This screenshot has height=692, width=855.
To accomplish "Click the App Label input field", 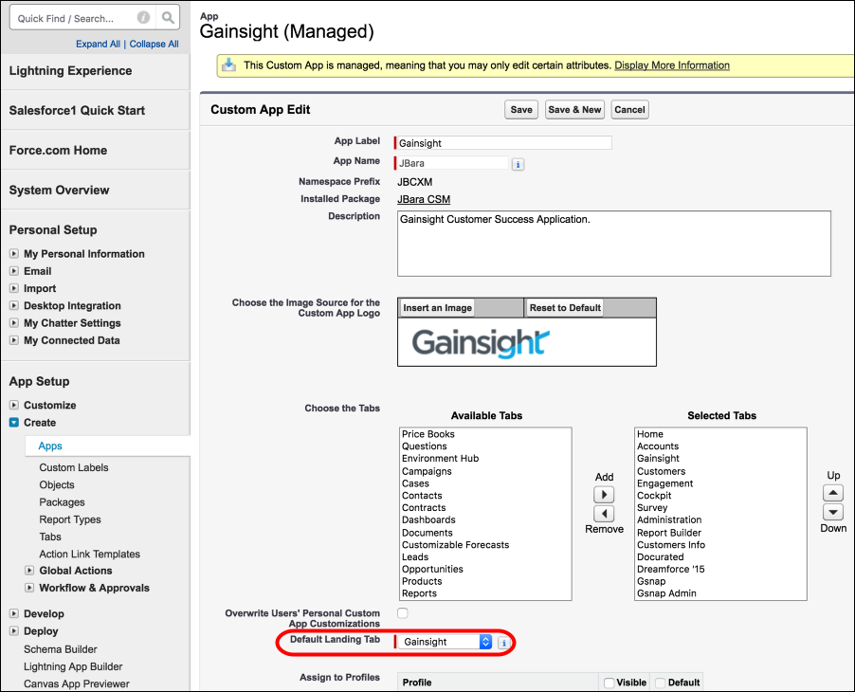I will pyautogui.click(x=504, y=143).
